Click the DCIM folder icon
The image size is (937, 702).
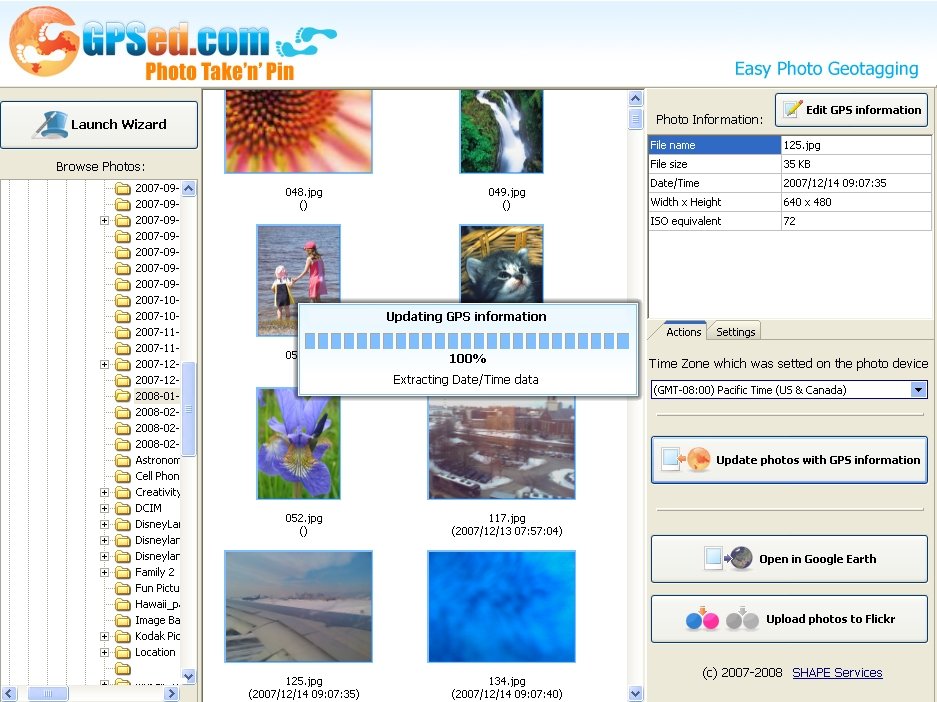coord(123,508)
